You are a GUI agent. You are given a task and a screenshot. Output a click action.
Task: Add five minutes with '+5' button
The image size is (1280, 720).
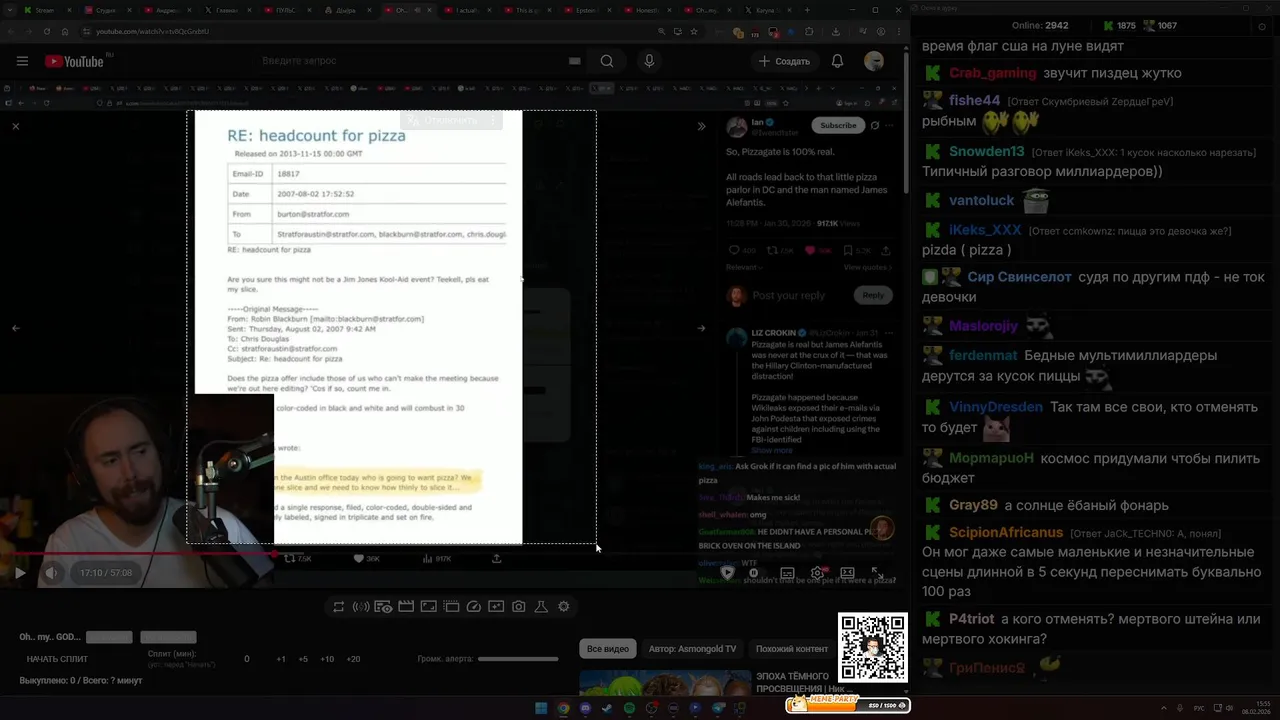pos(303,659)
